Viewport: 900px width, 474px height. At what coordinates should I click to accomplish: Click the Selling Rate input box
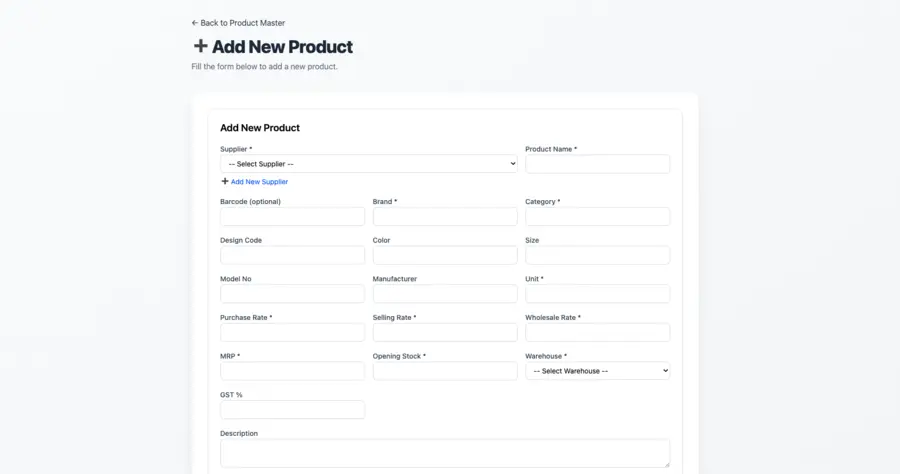tap(445, 333)
